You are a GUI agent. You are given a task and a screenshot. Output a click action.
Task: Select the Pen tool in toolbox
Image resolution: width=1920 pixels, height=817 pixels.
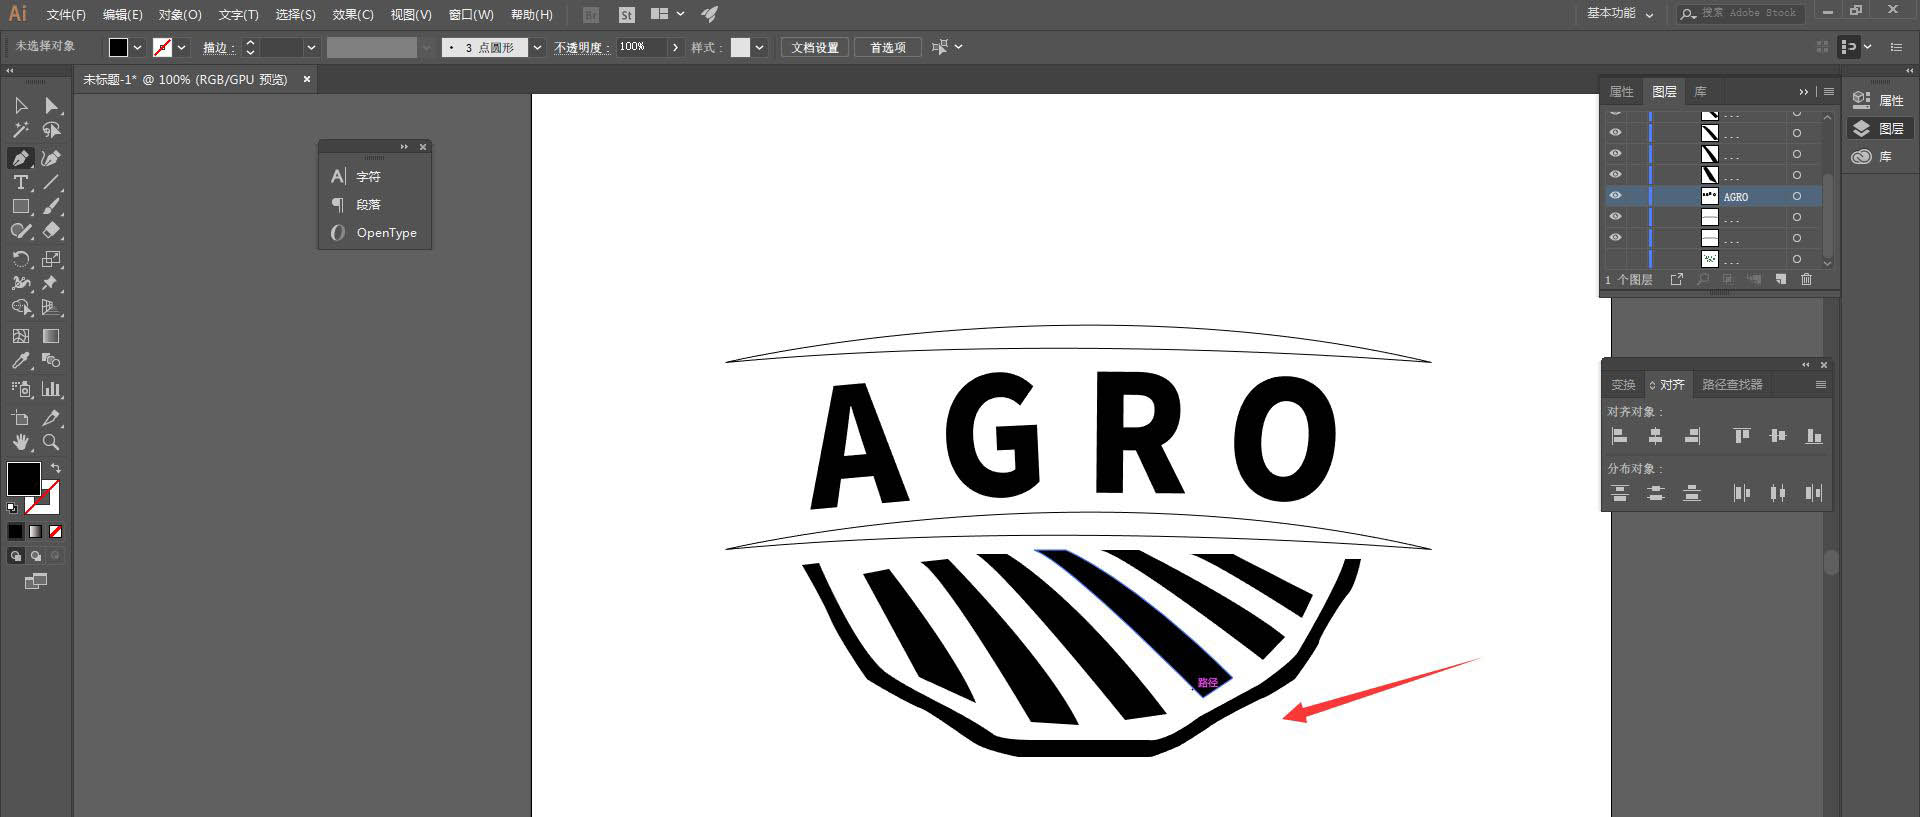tap(20, 158)
